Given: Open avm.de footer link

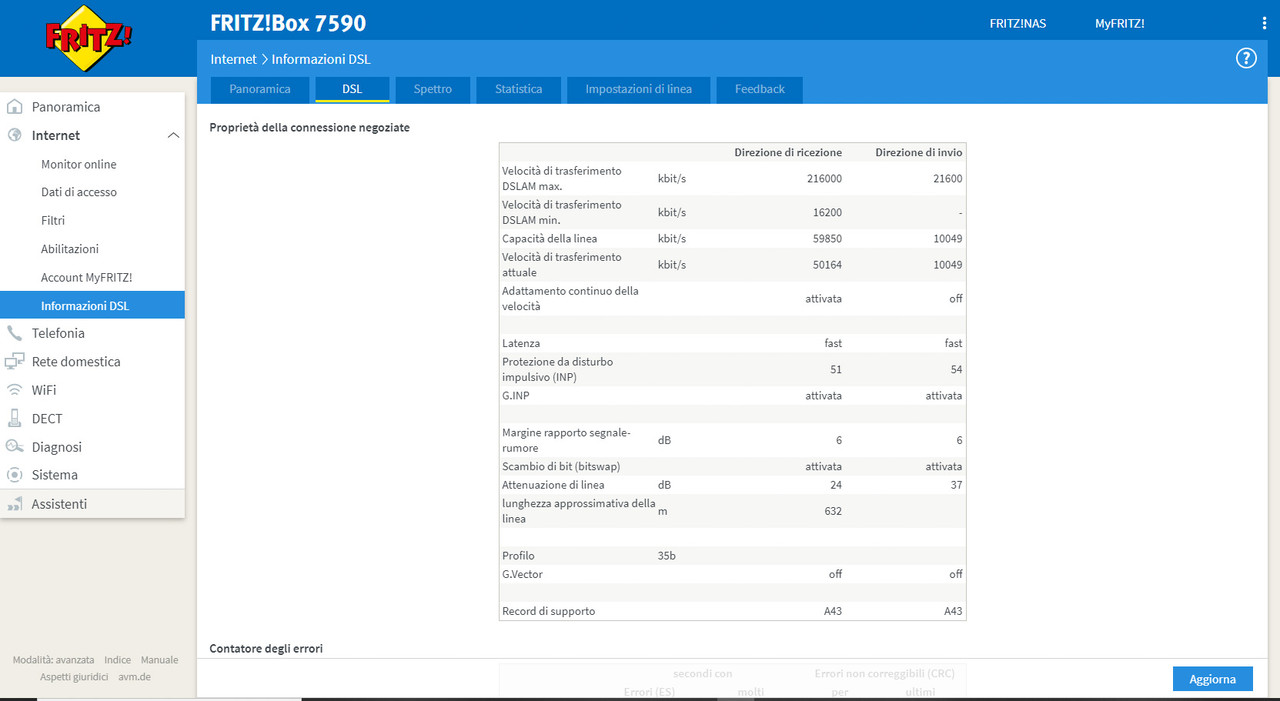Looking at the screenshot, I should click(134, 677).
